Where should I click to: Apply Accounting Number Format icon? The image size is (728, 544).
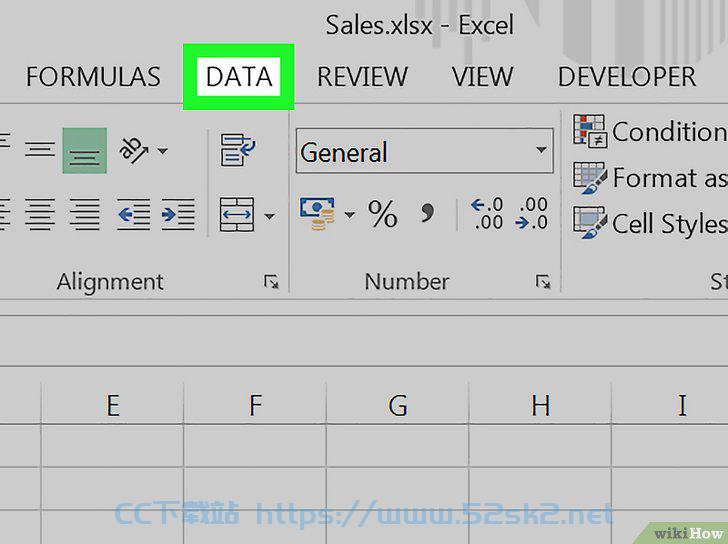pyautogui.click(x=318, y=214)
